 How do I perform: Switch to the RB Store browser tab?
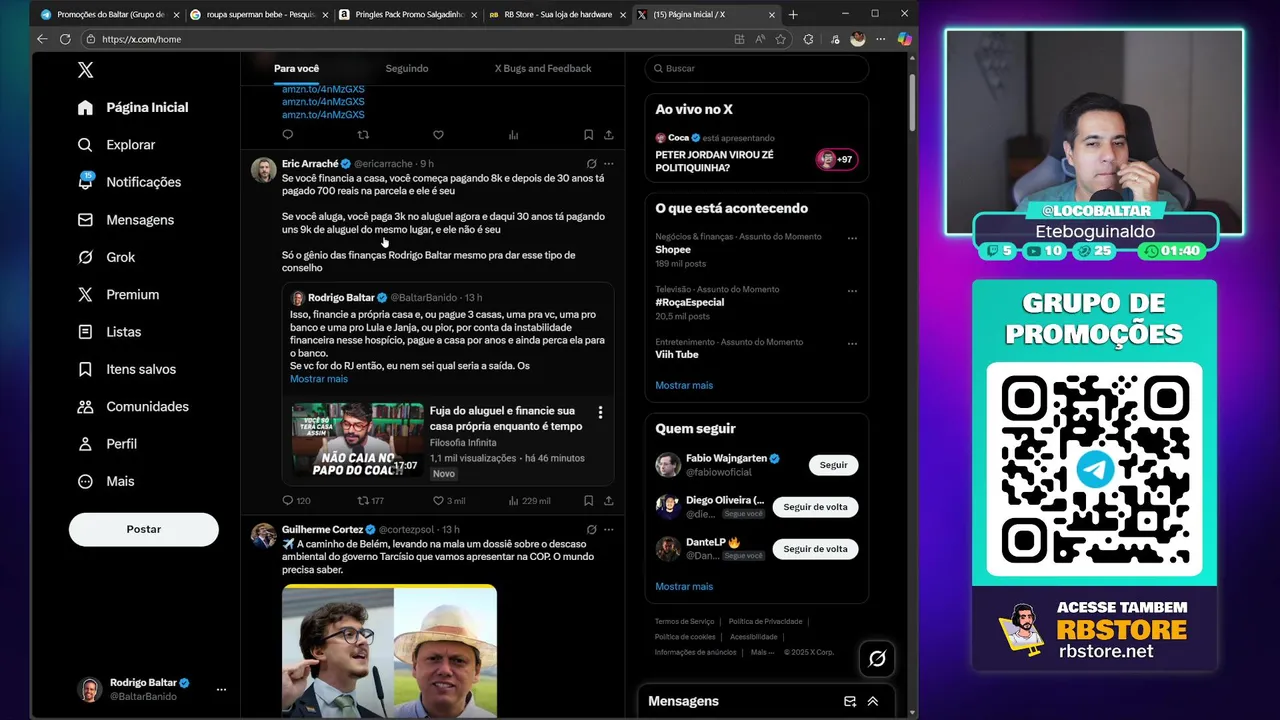pyautogui.click(x=557, y=15)
